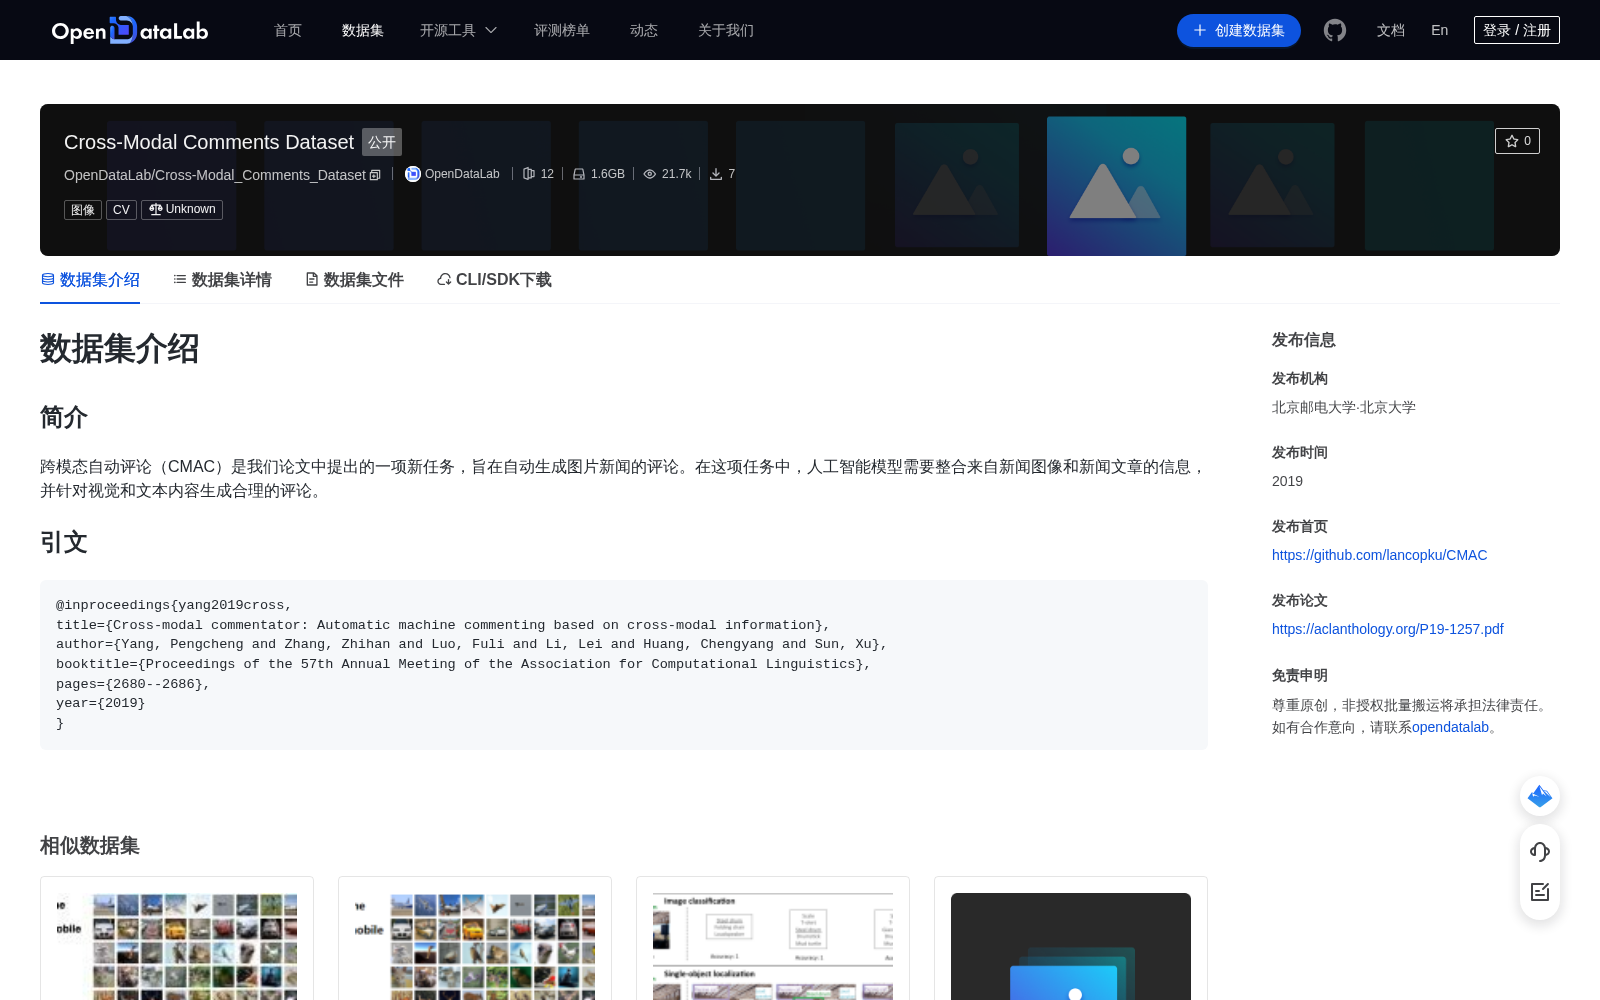Expand the 开源工具 dropdown menu
This screenshot has width=1600, height=1000.
click(x=458, y=30)
